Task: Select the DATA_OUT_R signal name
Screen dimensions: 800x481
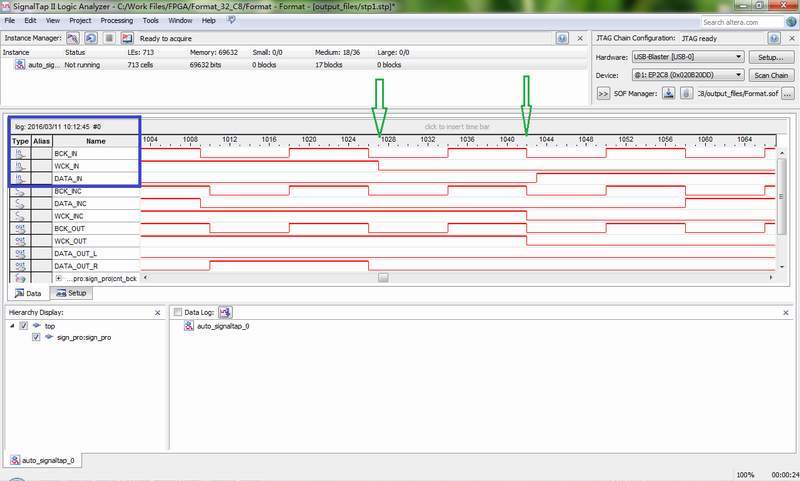Action: click(x=76, y=266)
